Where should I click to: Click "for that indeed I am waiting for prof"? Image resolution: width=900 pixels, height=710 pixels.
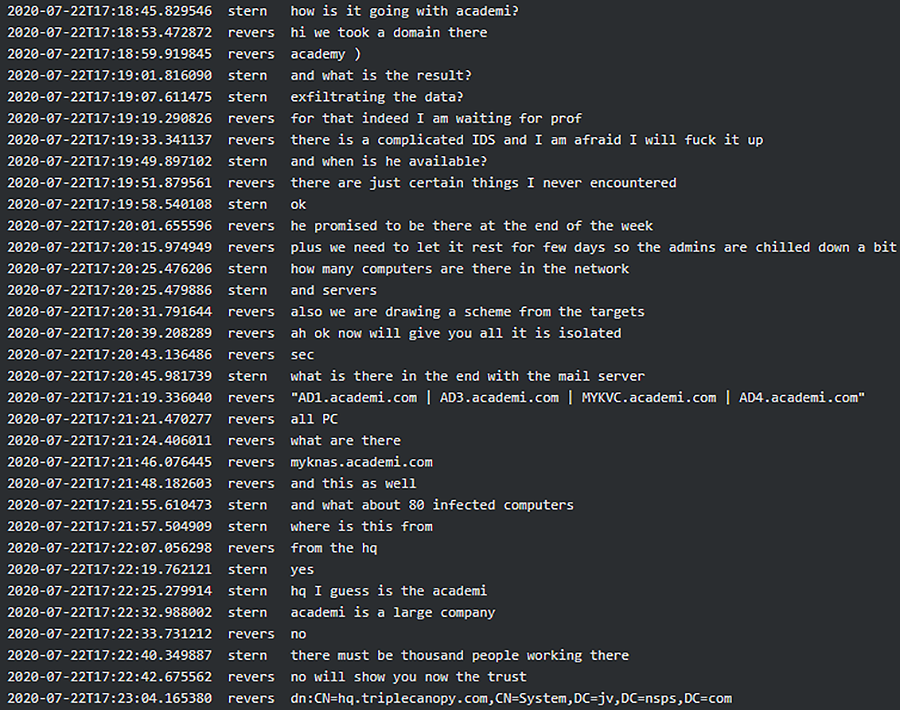click(436, 118)
